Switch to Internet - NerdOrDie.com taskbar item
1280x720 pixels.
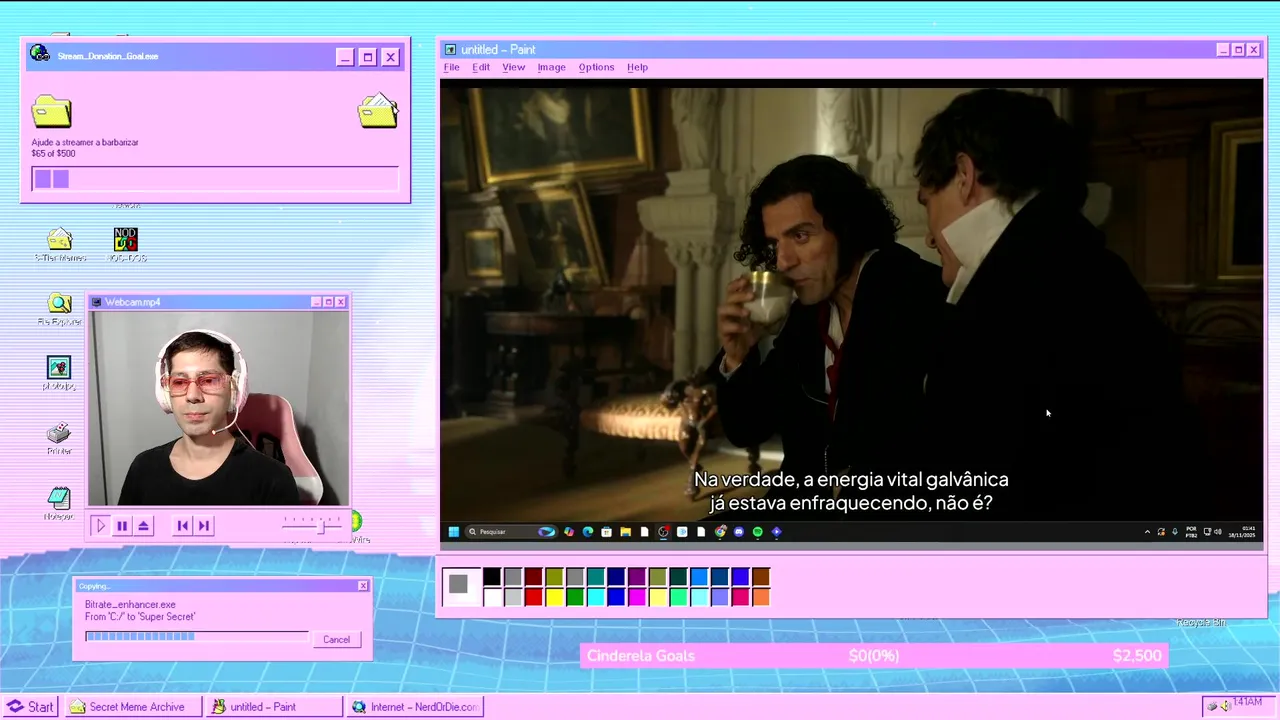[414, 706]
